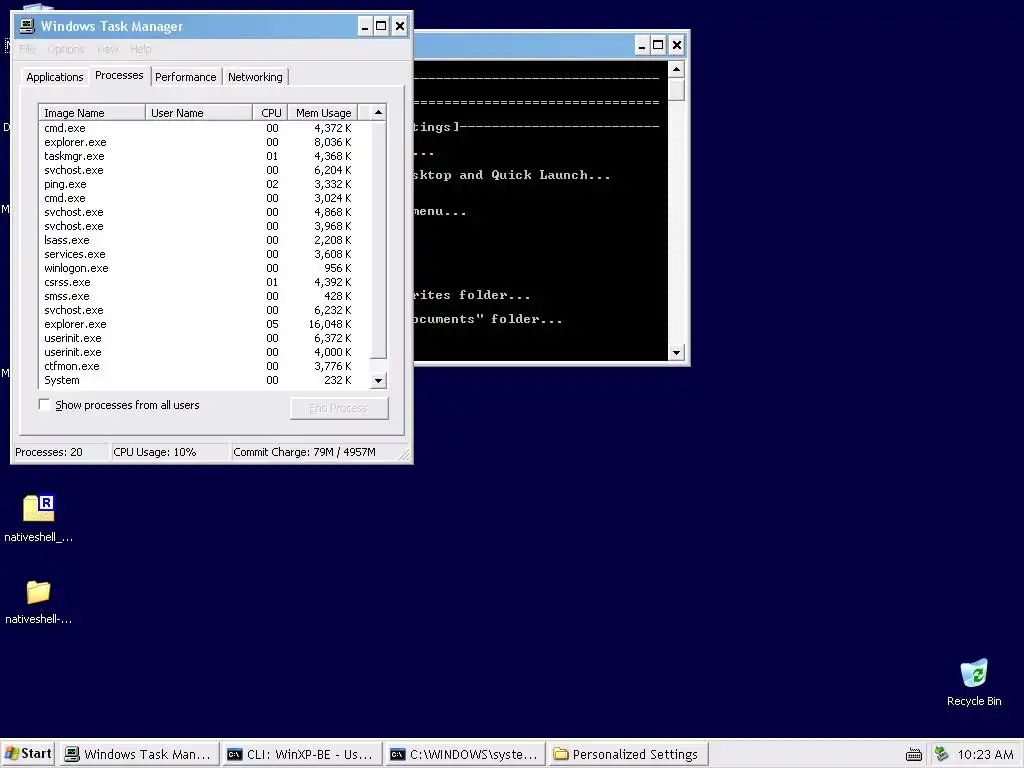
Task: Open the View menu in Task Manager
Action: (x=107, y=49)
